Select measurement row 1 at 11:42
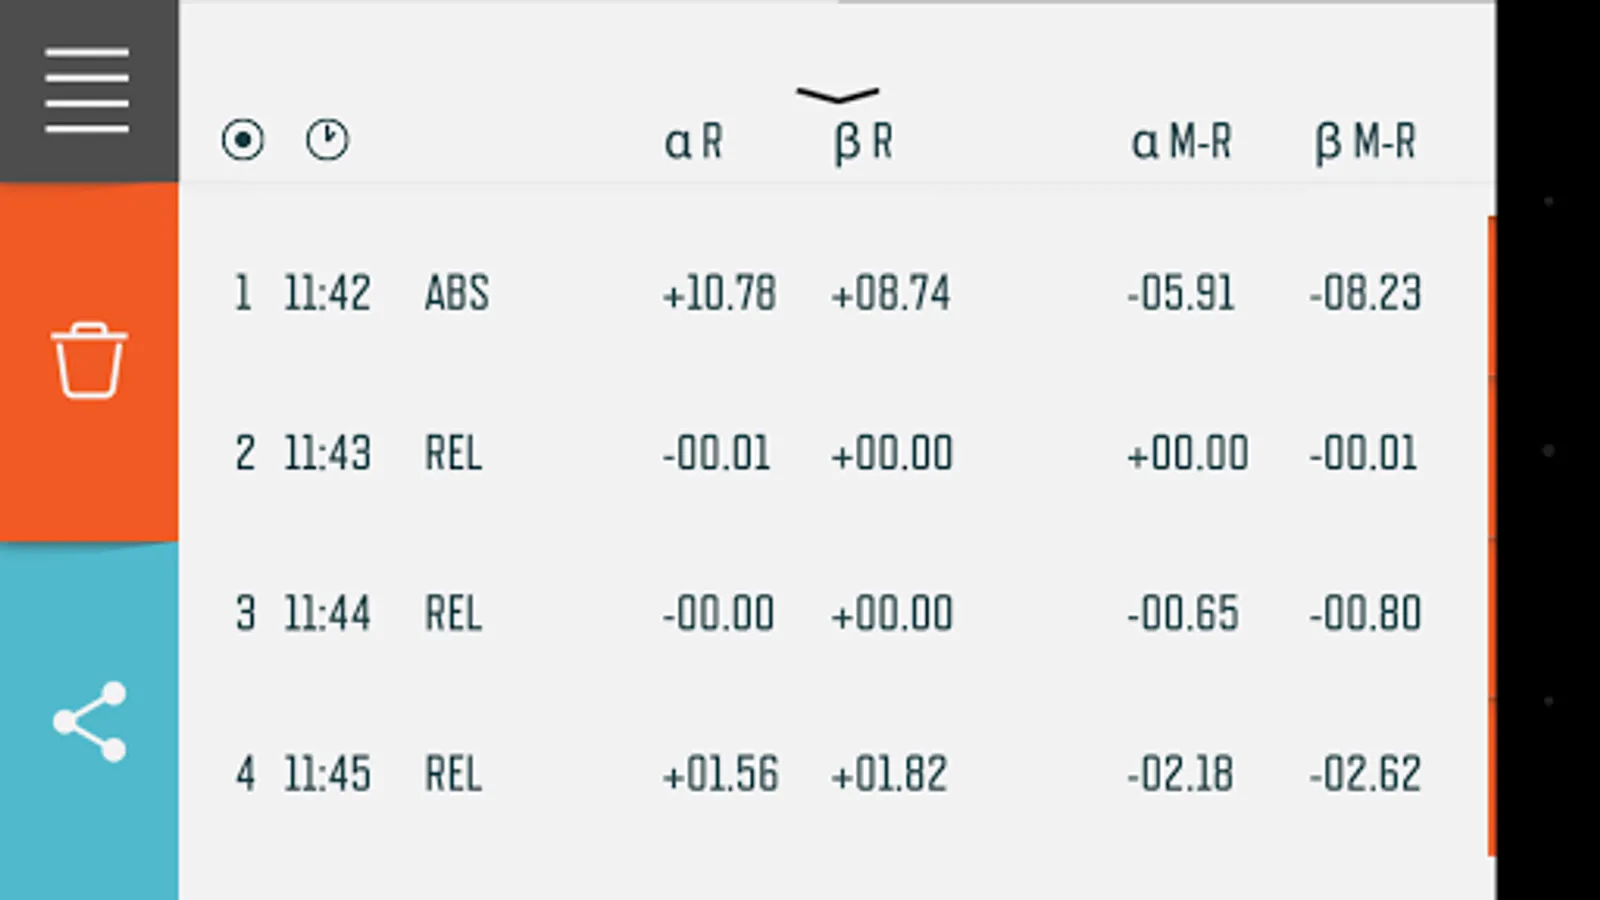This screenshot has width=1600, height=900. (327, 293)
